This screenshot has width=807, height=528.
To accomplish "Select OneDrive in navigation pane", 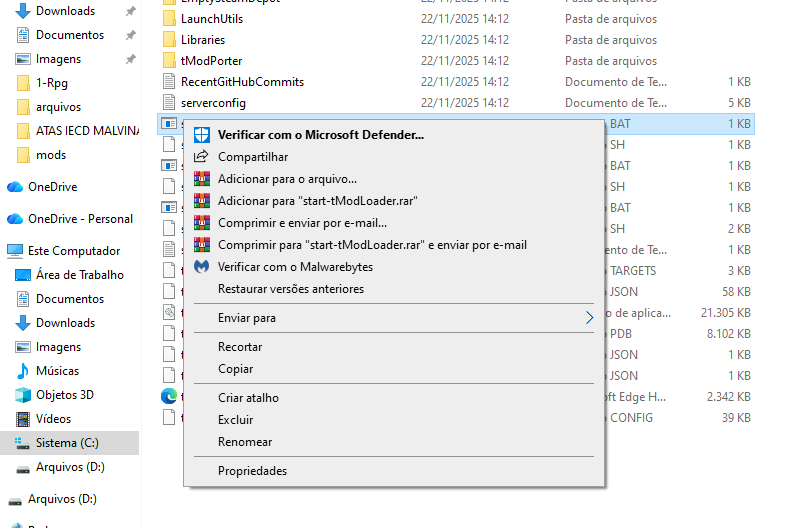I will (x=52, y=187).
